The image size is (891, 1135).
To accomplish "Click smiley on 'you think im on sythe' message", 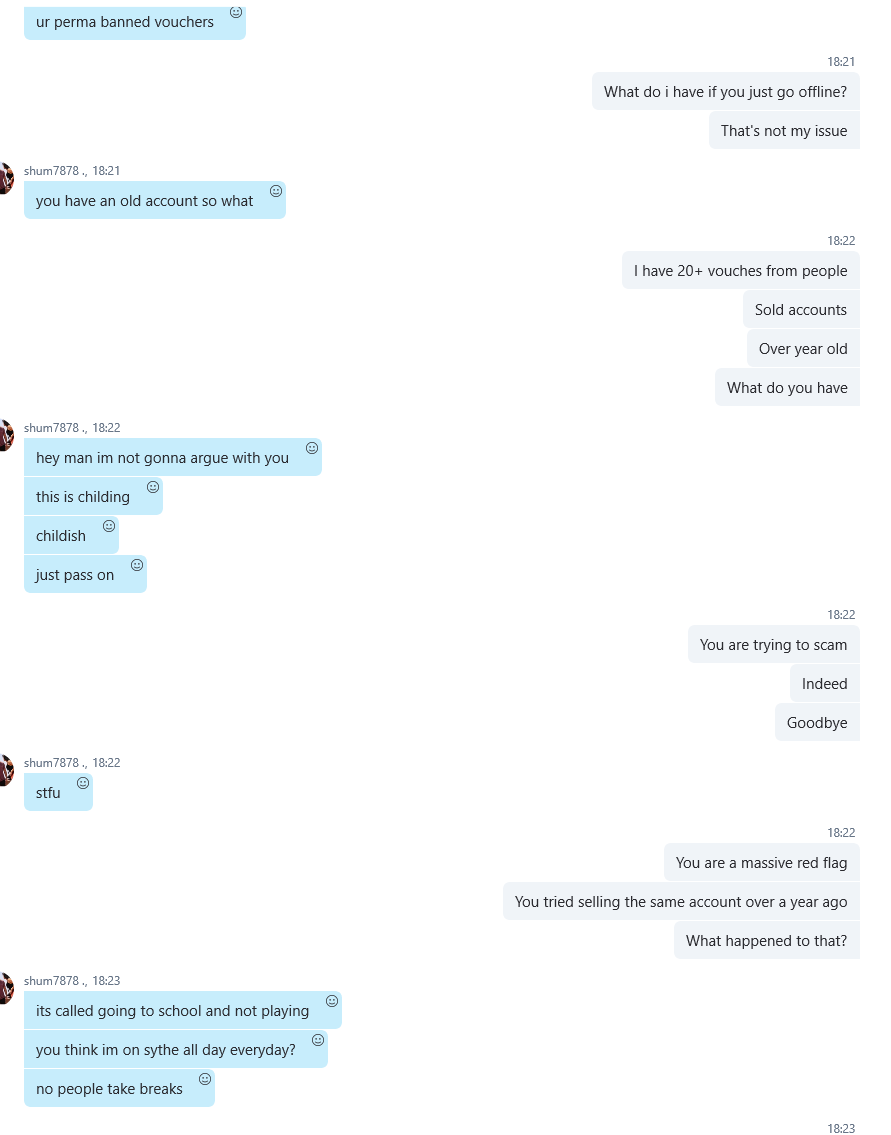I will pyautogui.click(x=318, y=1040).
